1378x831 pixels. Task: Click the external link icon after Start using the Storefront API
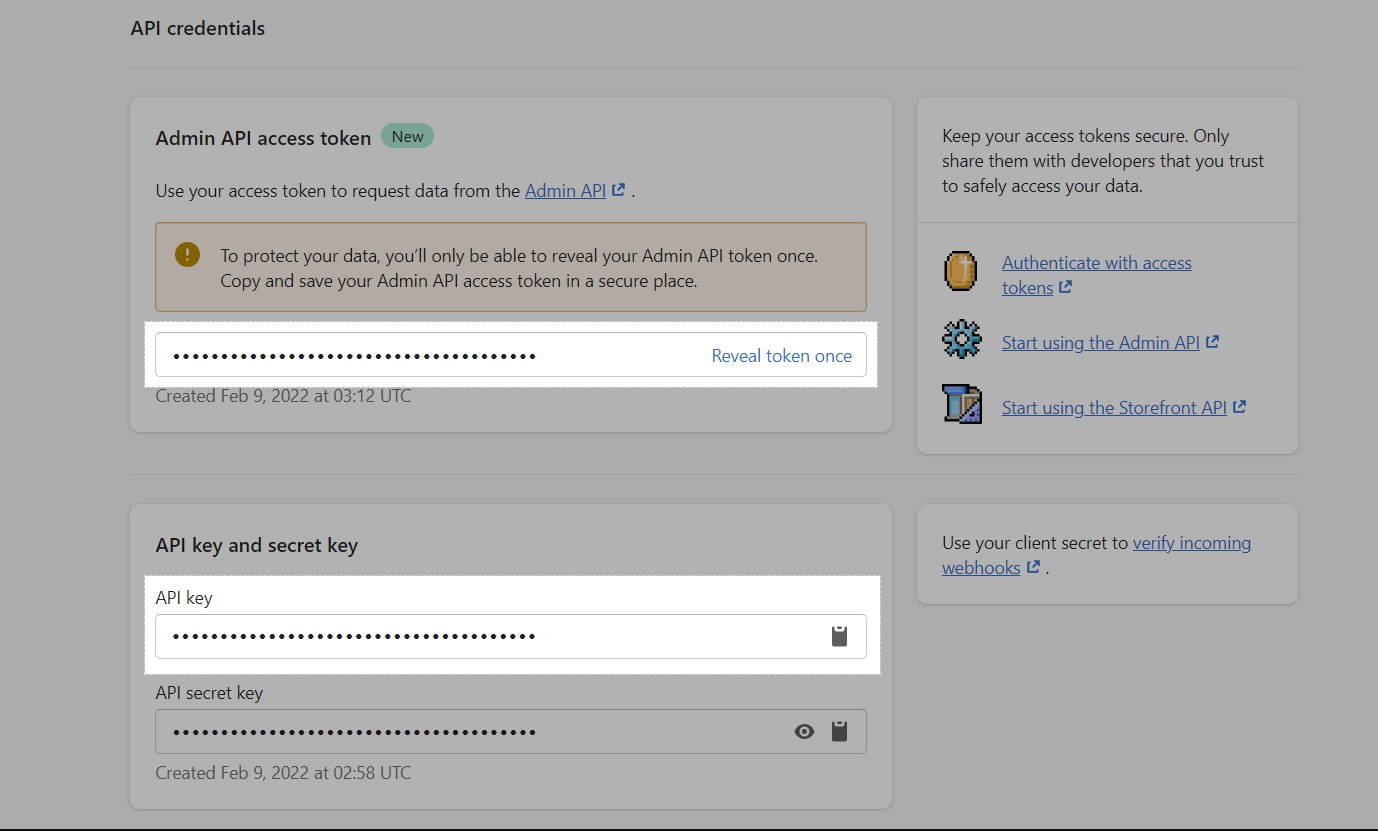pos(1240,406)
